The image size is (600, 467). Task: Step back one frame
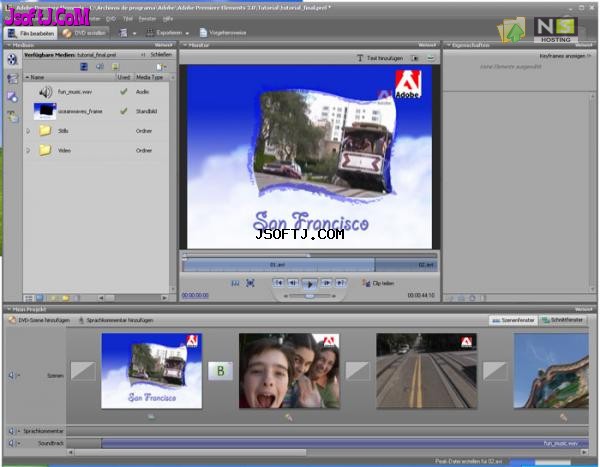coord(293,283)
